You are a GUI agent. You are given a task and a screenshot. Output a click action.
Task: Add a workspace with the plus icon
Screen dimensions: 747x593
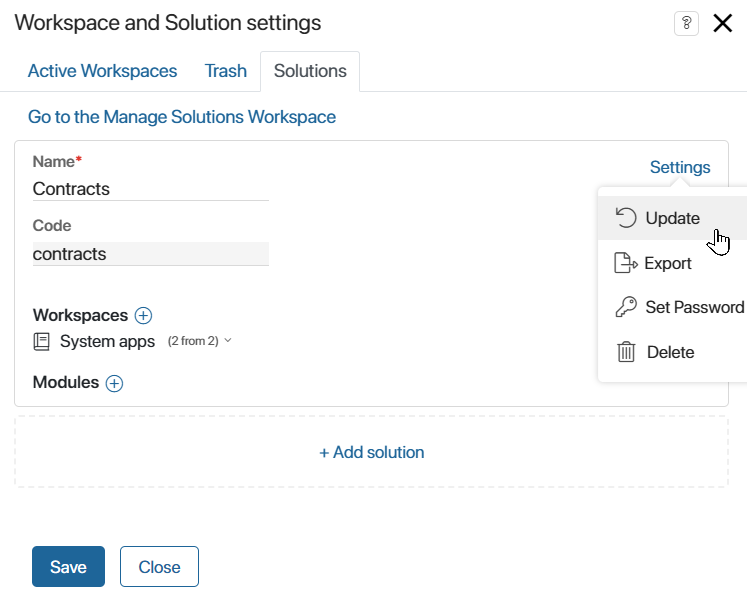pyautogui.click(x=143, y=315)
